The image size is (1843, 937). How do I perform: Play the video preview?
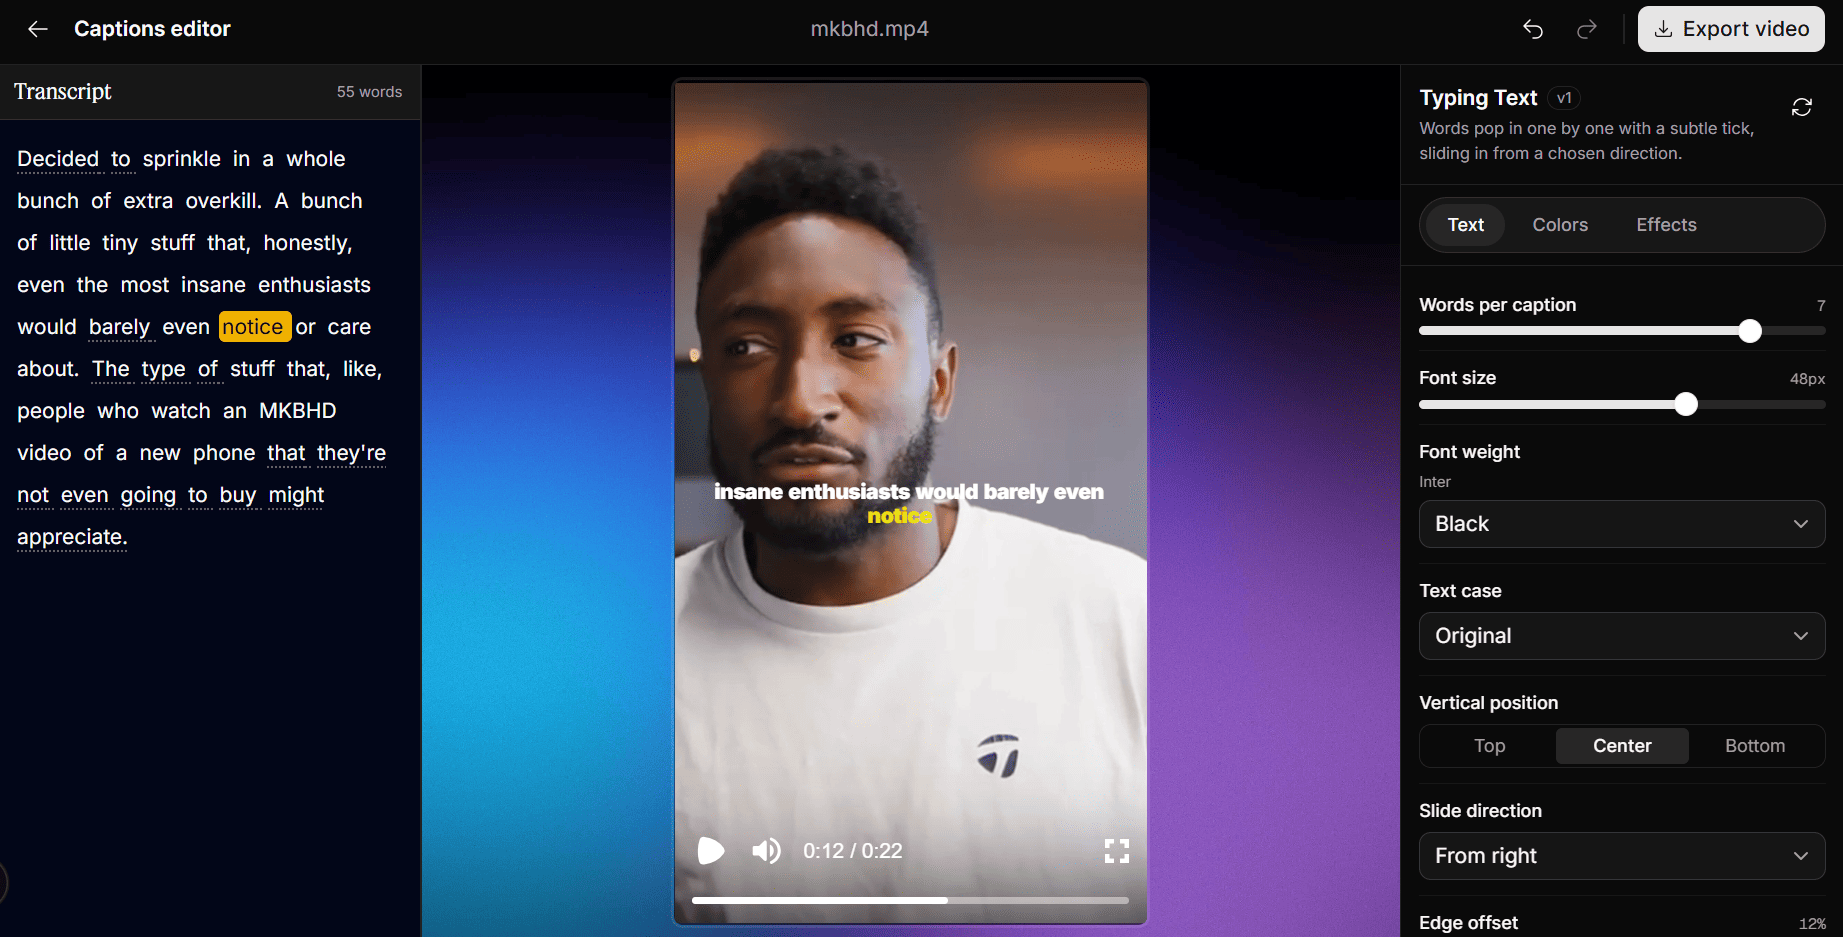(711, 851)
